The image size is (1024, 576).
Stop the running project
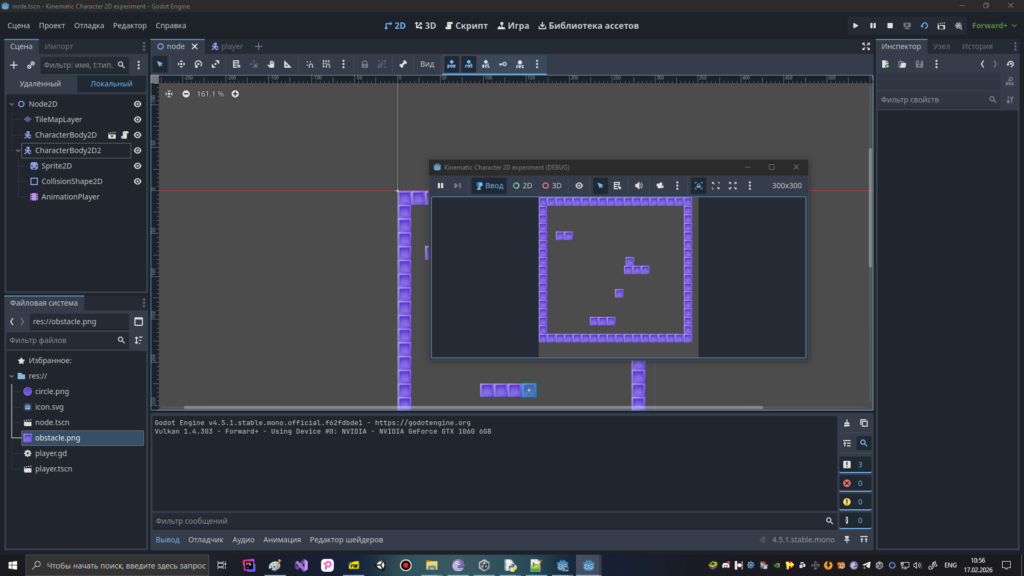pos(889,25)
